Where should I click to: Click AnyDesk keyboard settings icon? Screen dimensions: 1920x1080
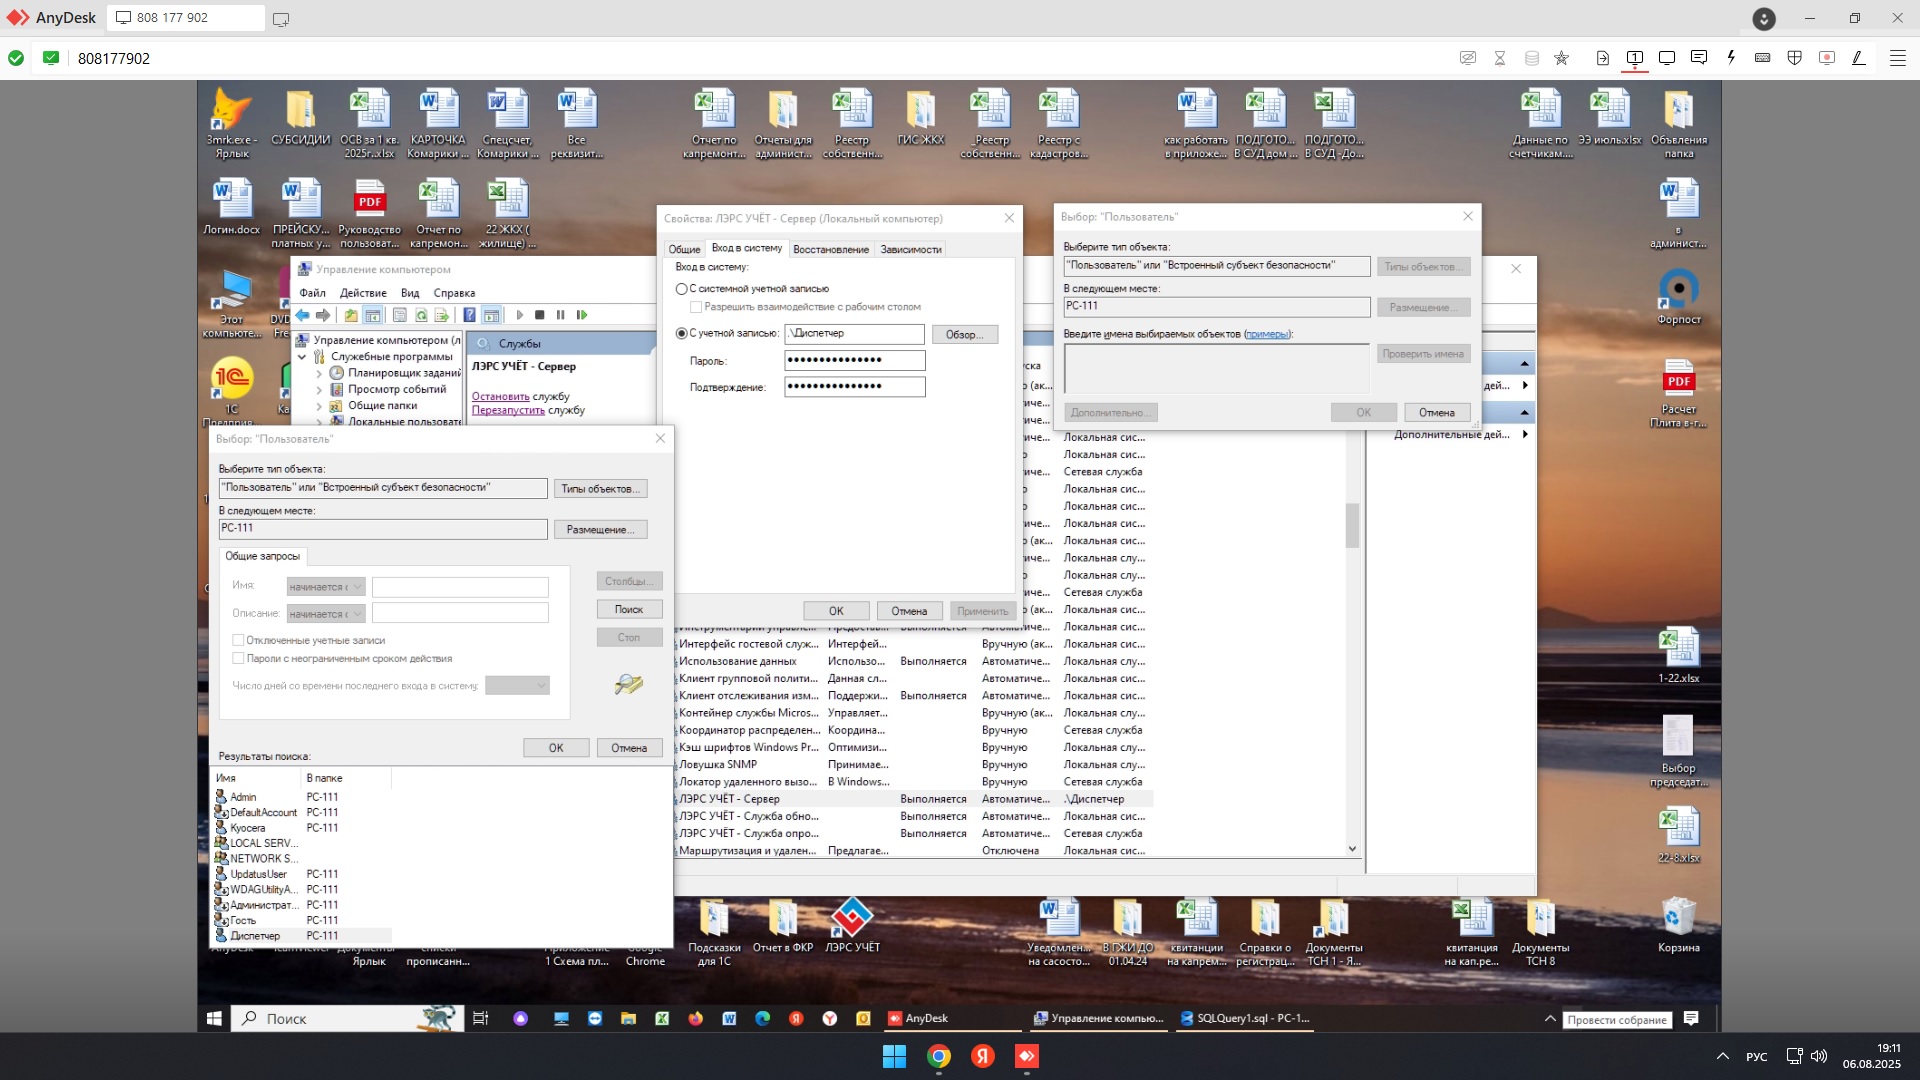tap(1763, 58)
